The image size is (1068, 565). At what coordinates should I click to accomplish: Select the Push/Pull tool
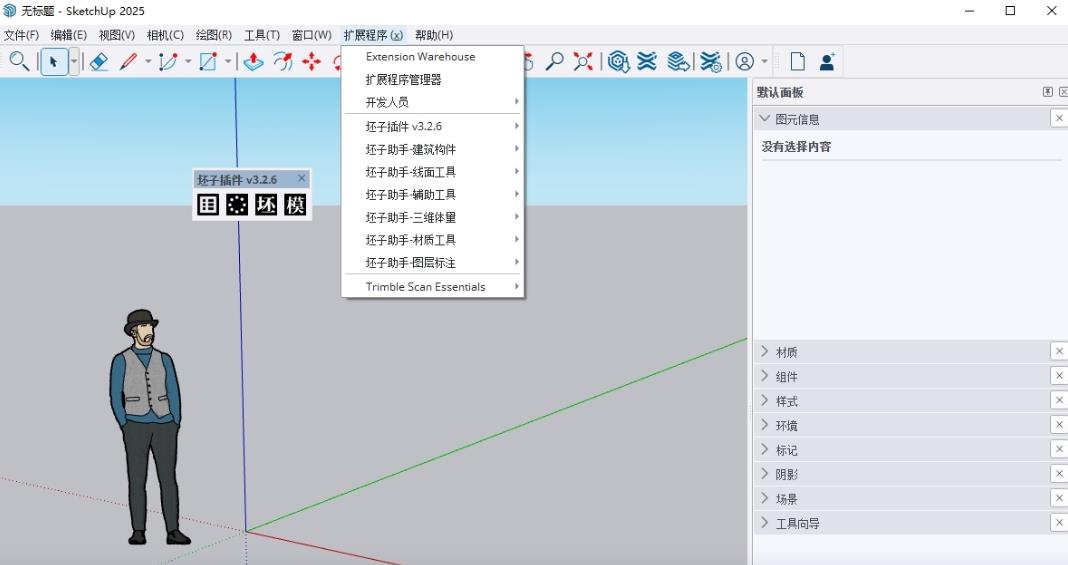point(253,61)
